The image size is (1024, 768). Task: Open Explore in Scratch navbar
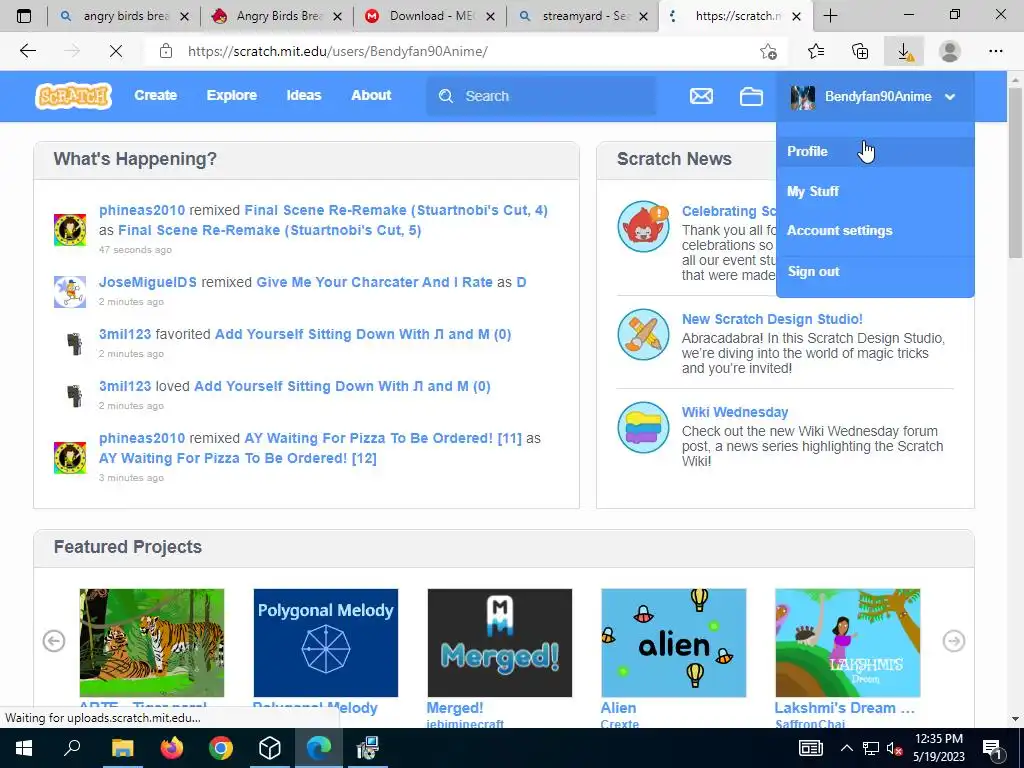232,95
